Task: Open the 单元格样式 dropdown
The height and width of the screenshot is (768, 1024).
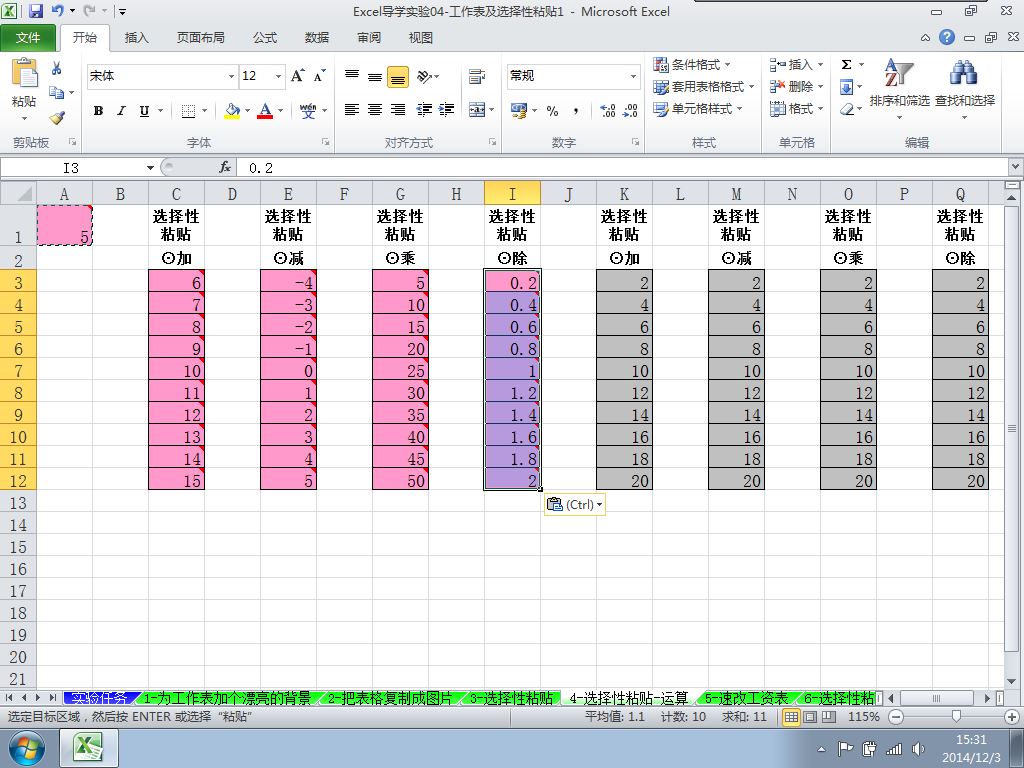Action: click(x=697, y=109)
